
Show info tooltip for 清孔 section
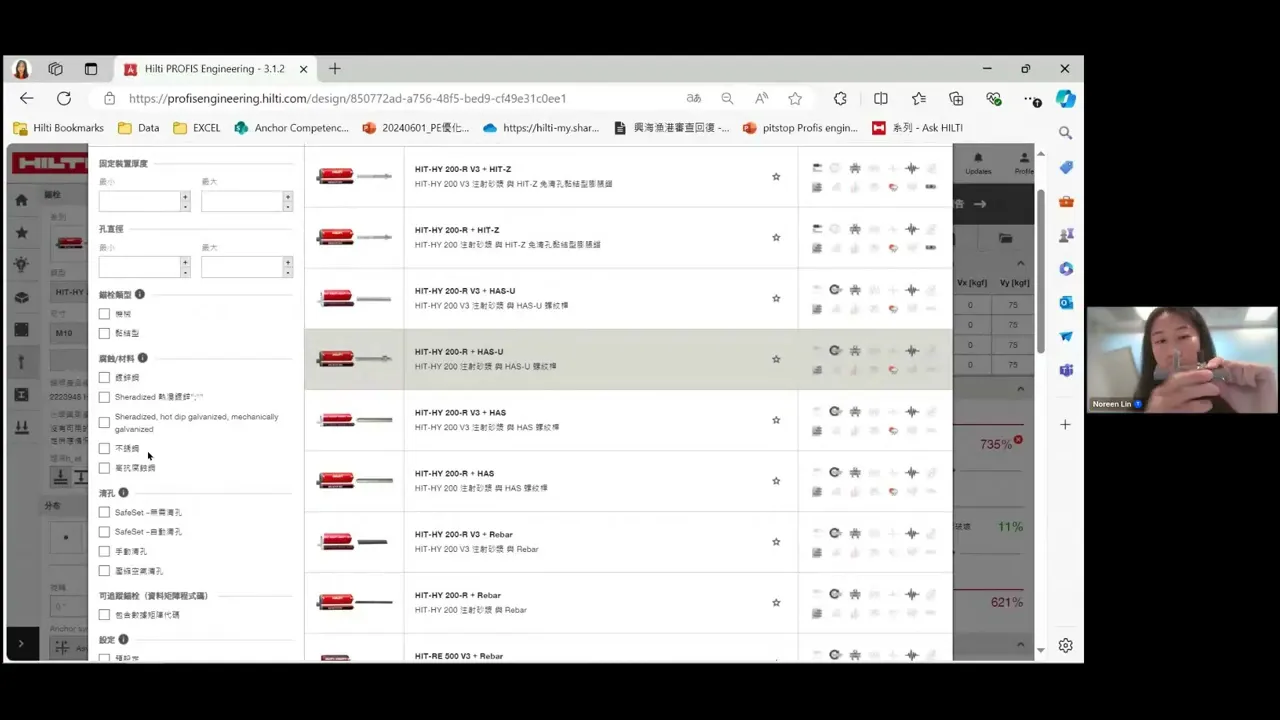click(124, 493)
